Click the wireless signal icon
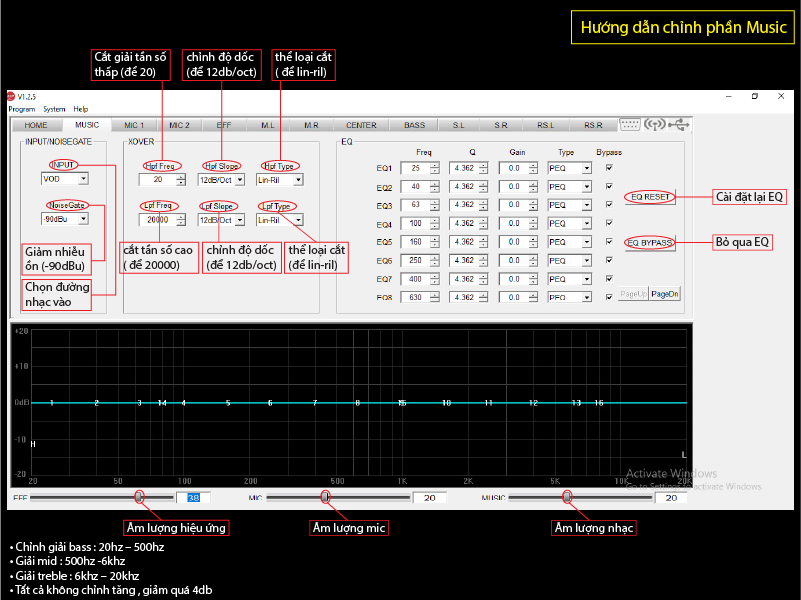 [654, 124]
